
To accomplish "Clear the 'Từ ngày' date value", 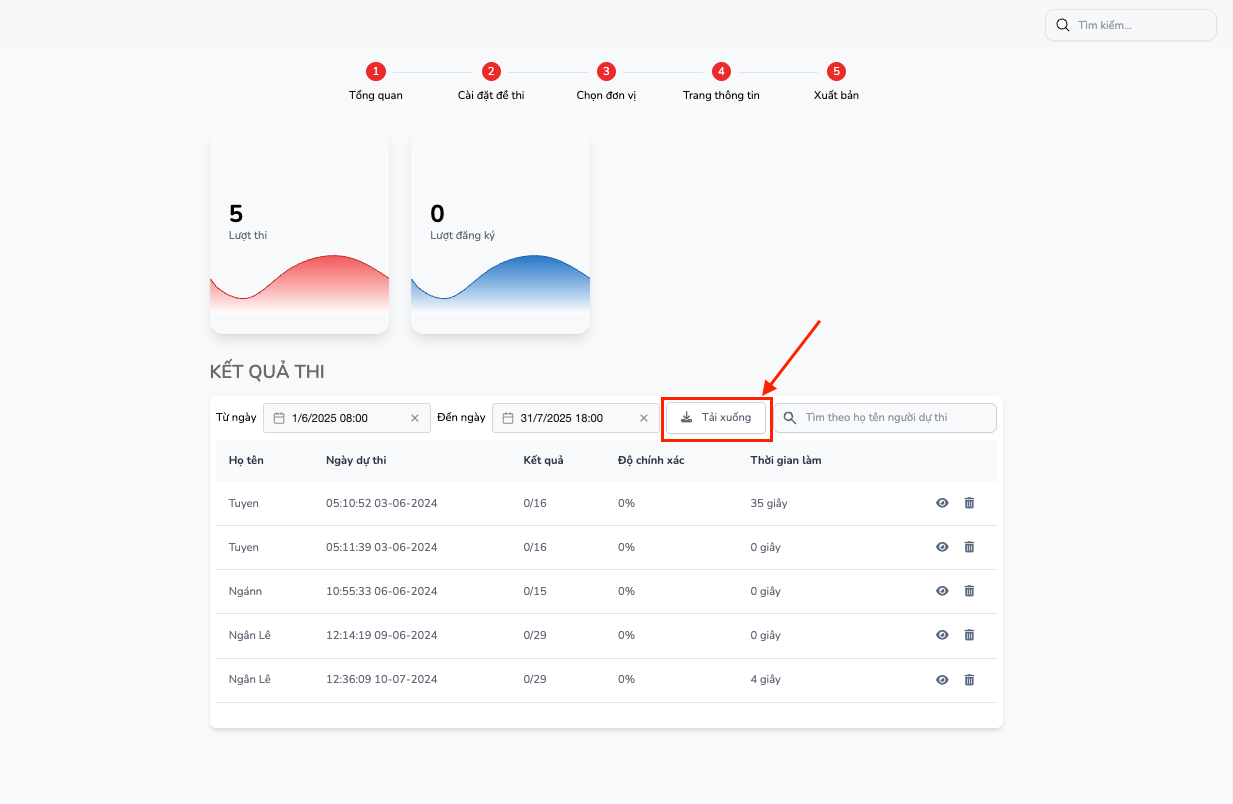I will [x=415, y=418].
